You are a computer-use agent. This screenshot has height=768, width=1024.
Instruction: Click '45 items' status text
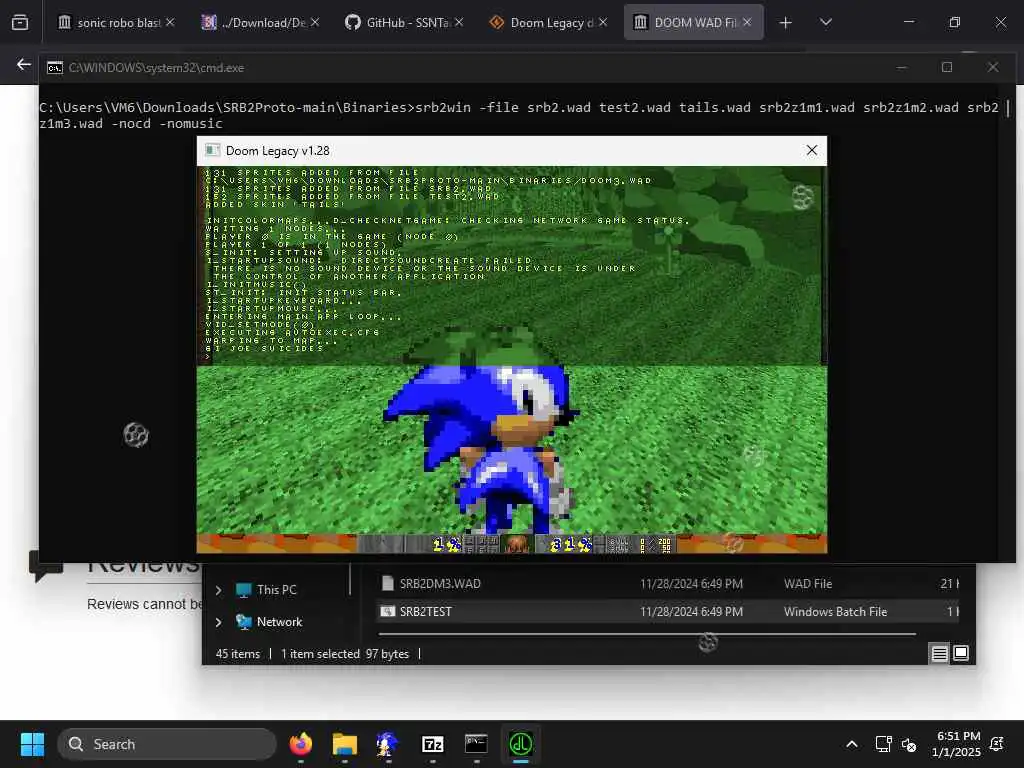point(238,654)
